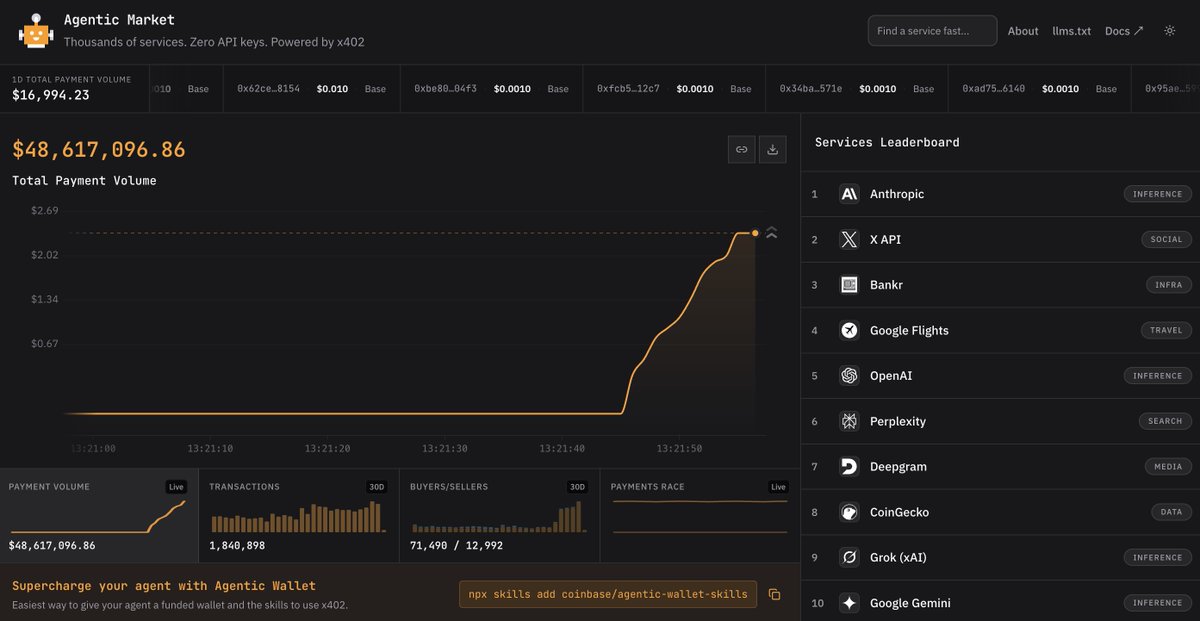Toggle the light/dark theme sun icon
The width and height of the screenshot is (1200, 621).
coord(1170,31)
